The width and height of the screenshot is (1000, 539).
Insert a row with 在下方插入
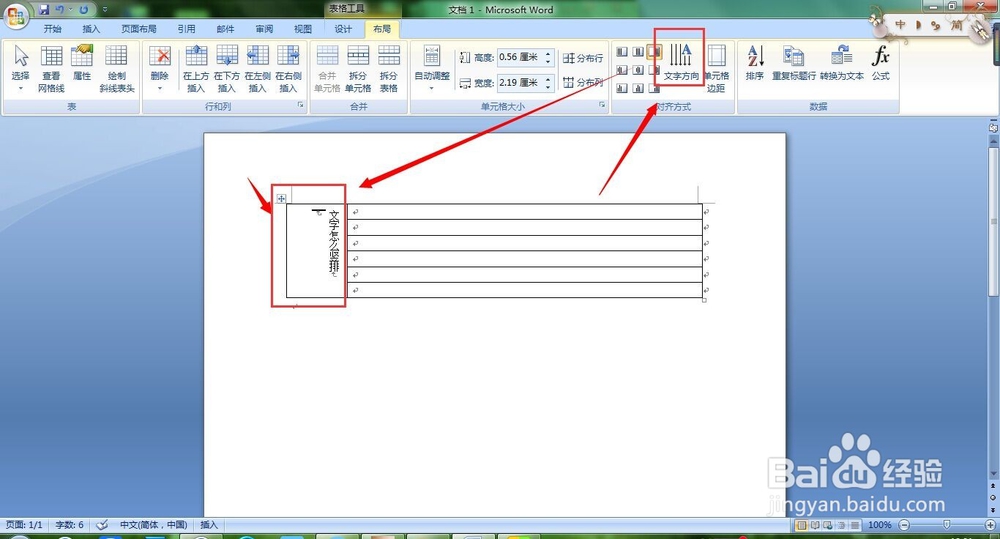pos(226,68)
